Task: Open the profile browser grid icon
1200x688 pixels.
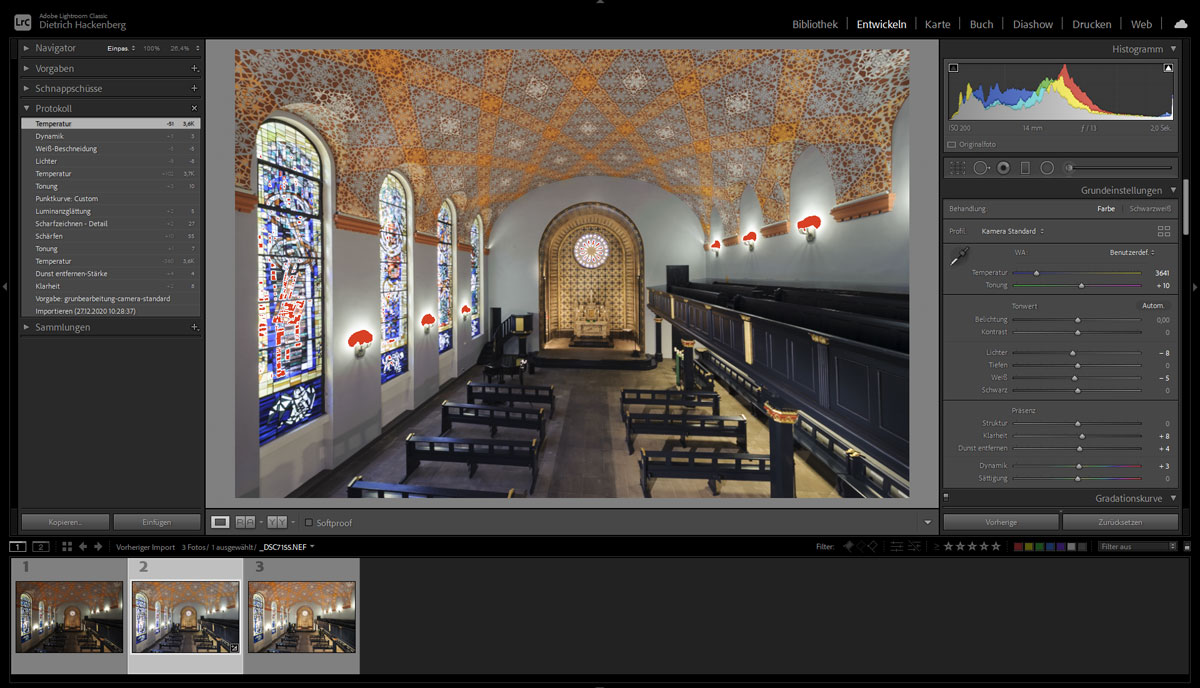Action: (x=1164, y=231)
